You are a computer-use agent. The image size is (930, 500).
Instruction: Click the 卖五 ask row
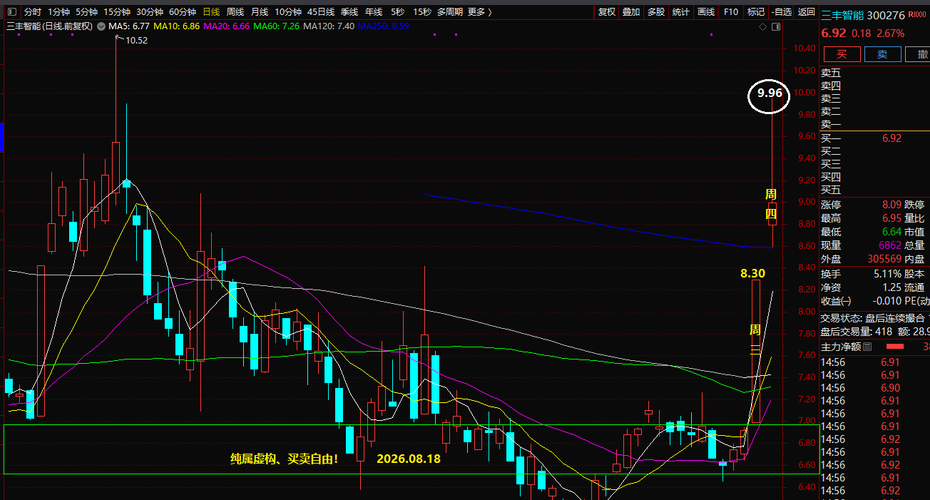tap(875, 73)
